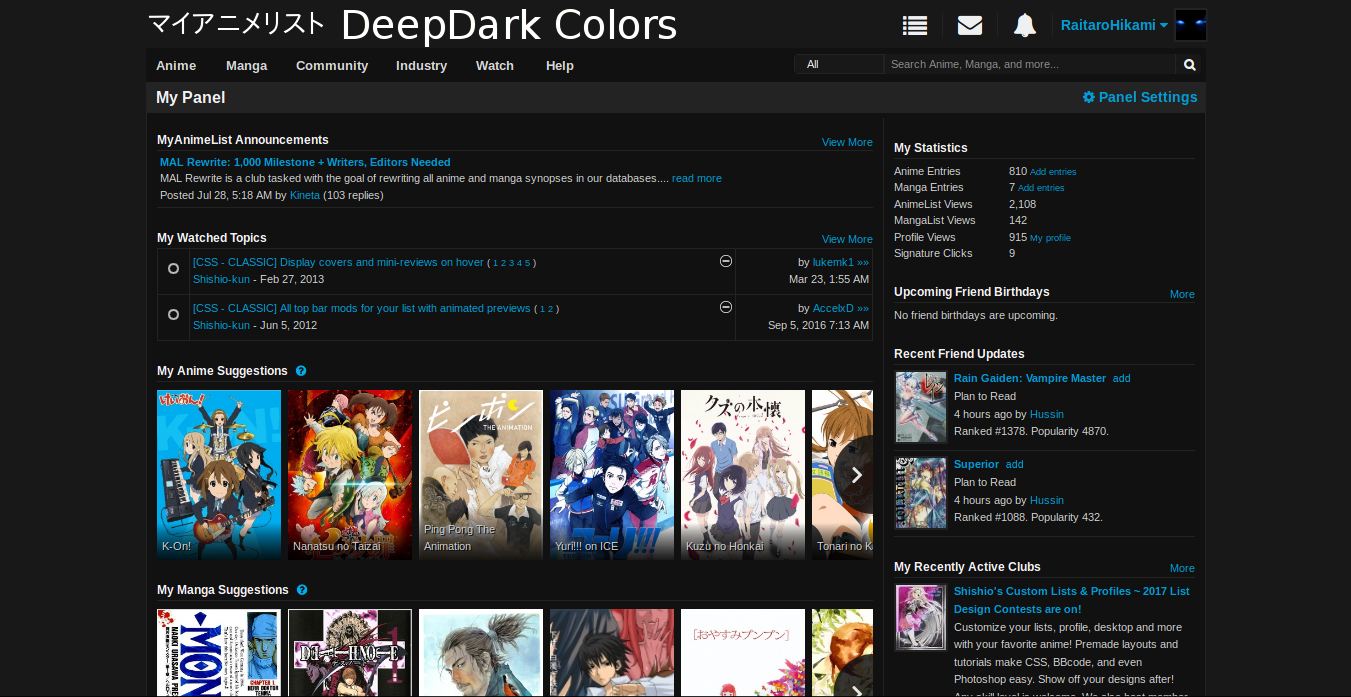This screenshot has width=1351, height=697.
Task: Open the Superior manga link
Action: [x=976, y=464]
